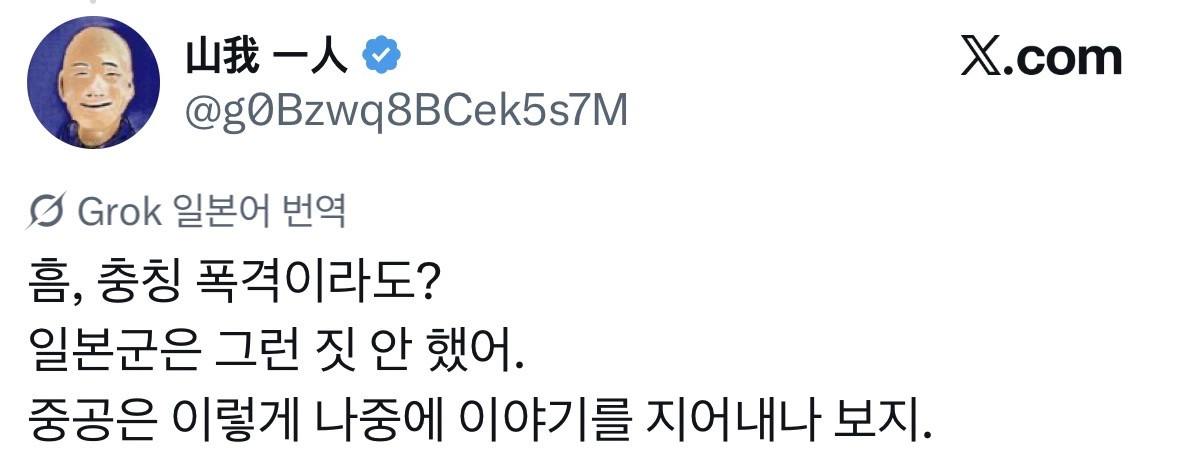
Task: Open the display name 山我 一人
Action: (265, 55)
